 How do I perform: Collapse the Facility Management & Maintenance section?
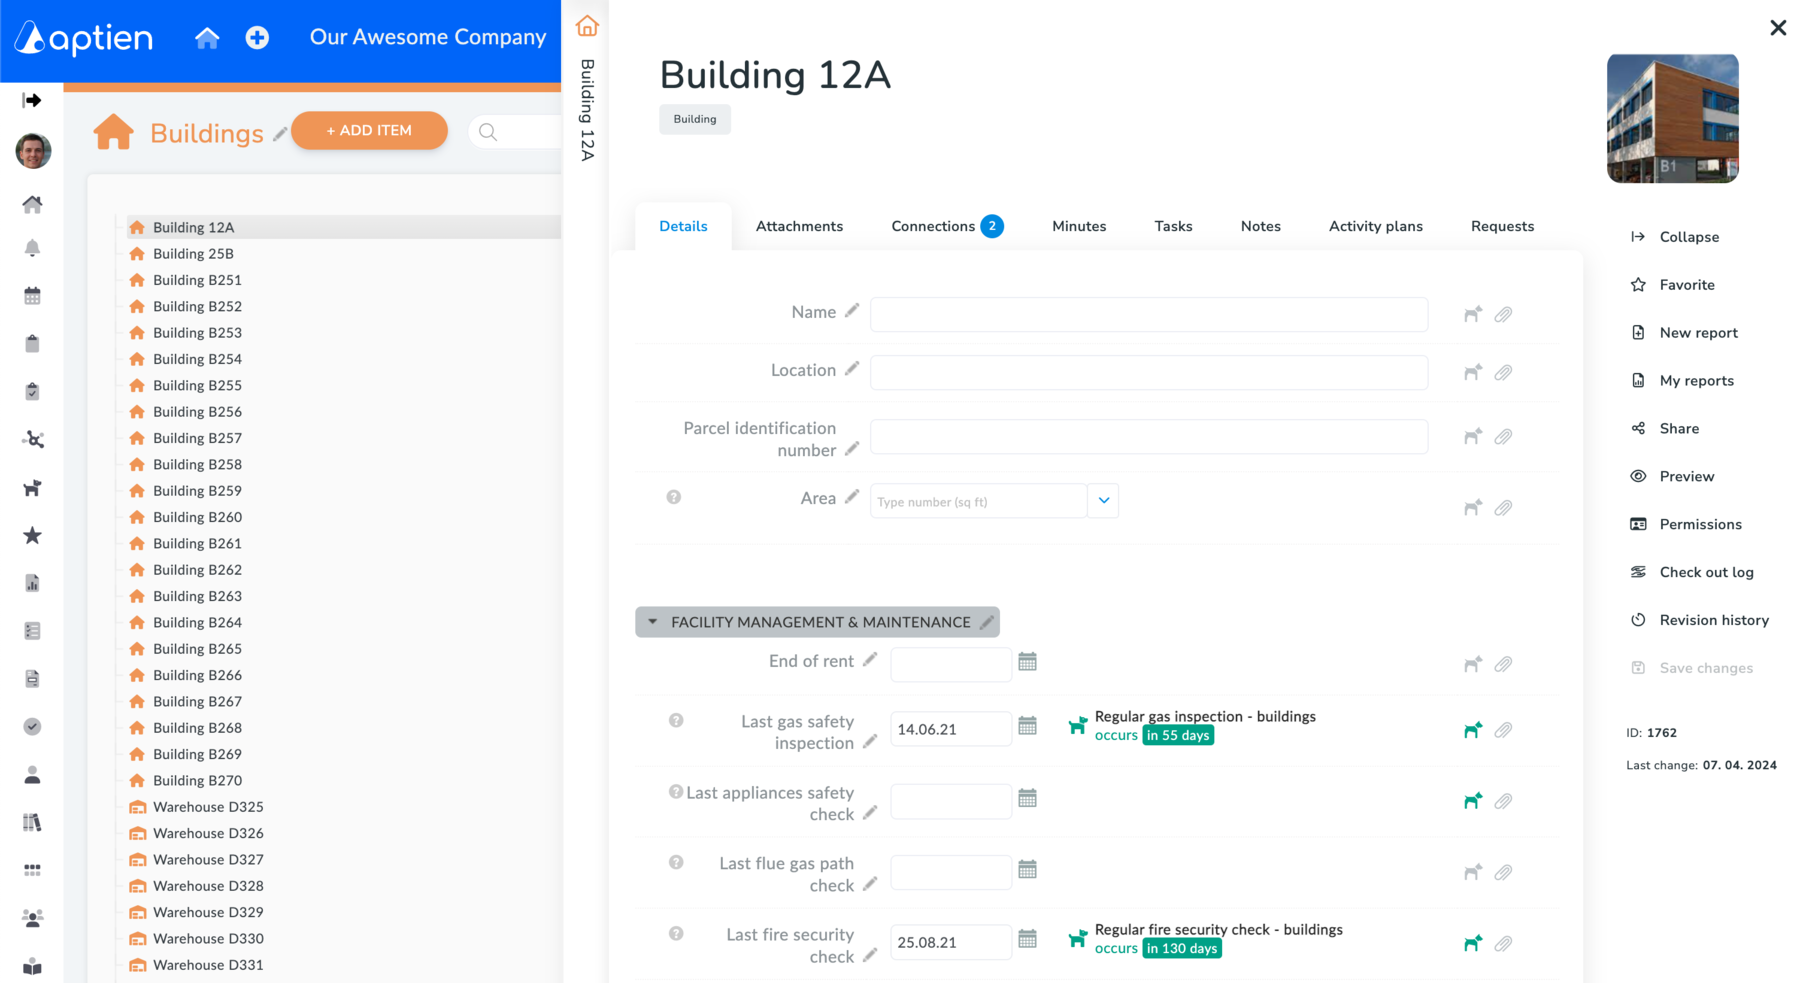(653, 622)
